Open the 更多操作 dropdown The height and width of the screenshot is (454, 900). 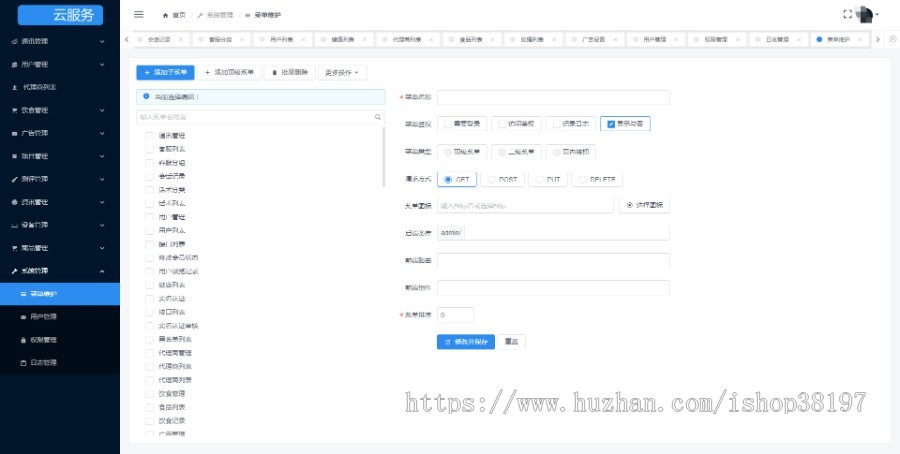pyautogui.click(x=342, y=73)
